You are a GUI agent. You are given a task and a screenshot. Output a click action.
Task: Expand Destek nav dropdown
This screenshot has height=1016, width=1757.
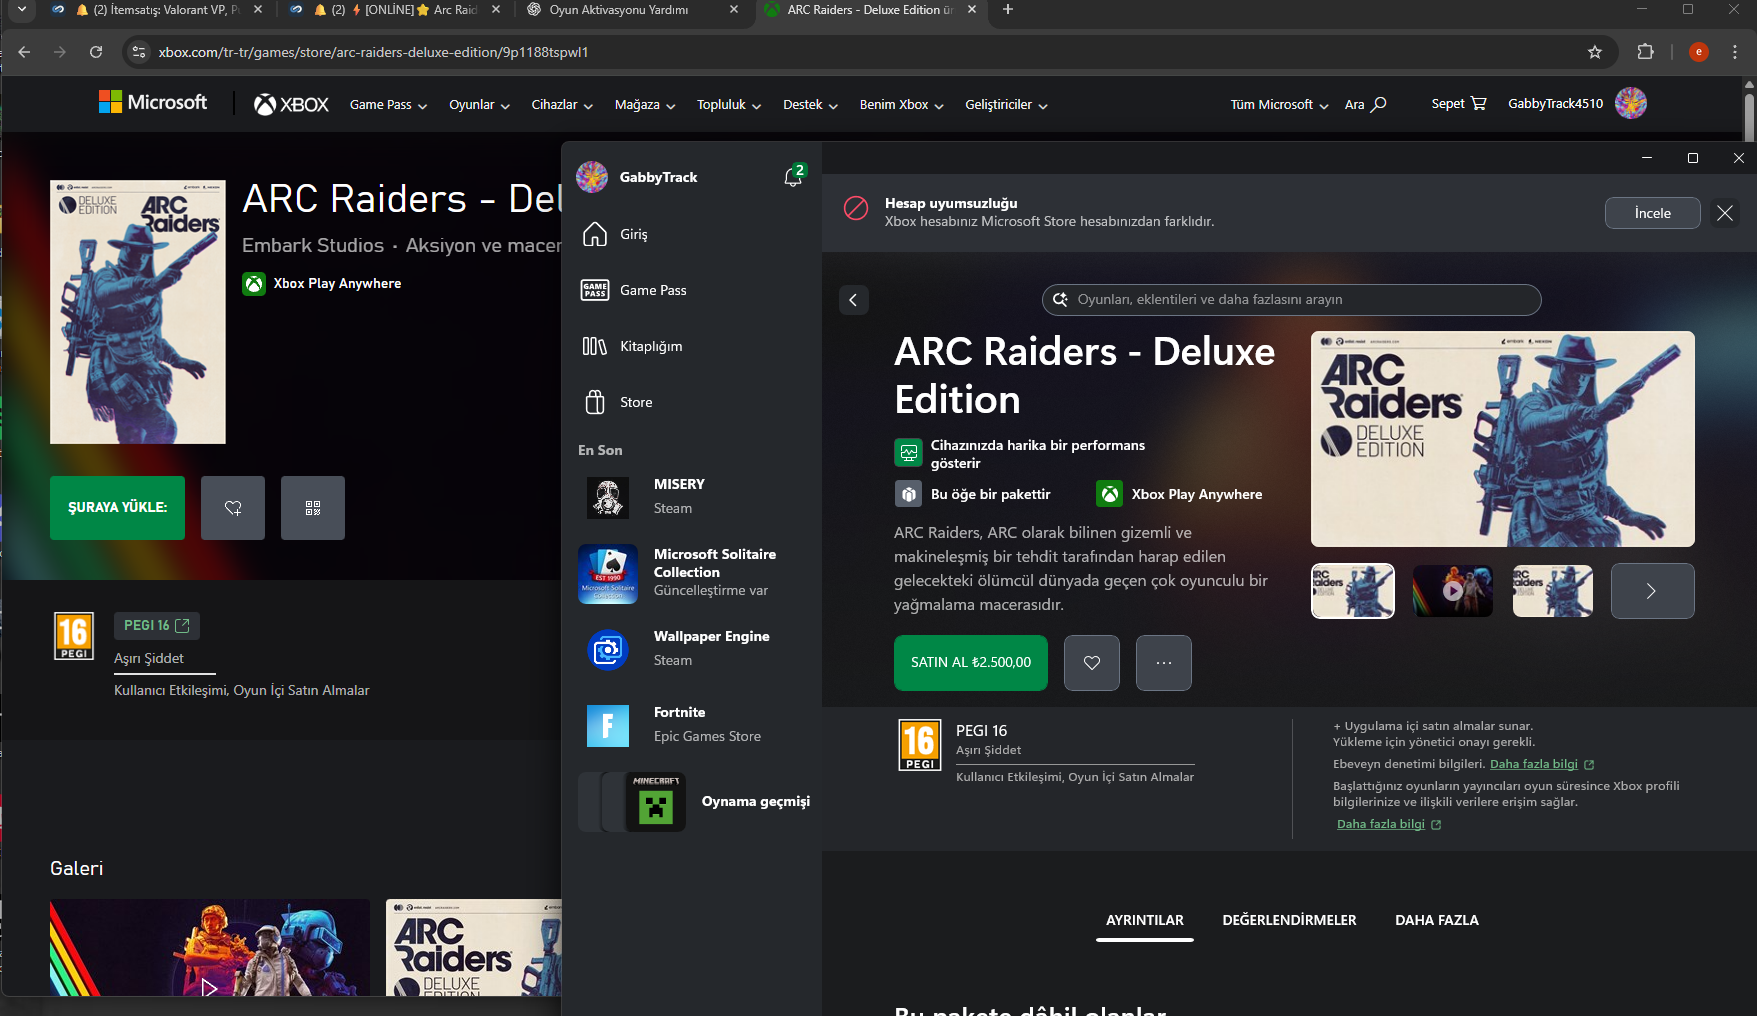coord(810,105)
